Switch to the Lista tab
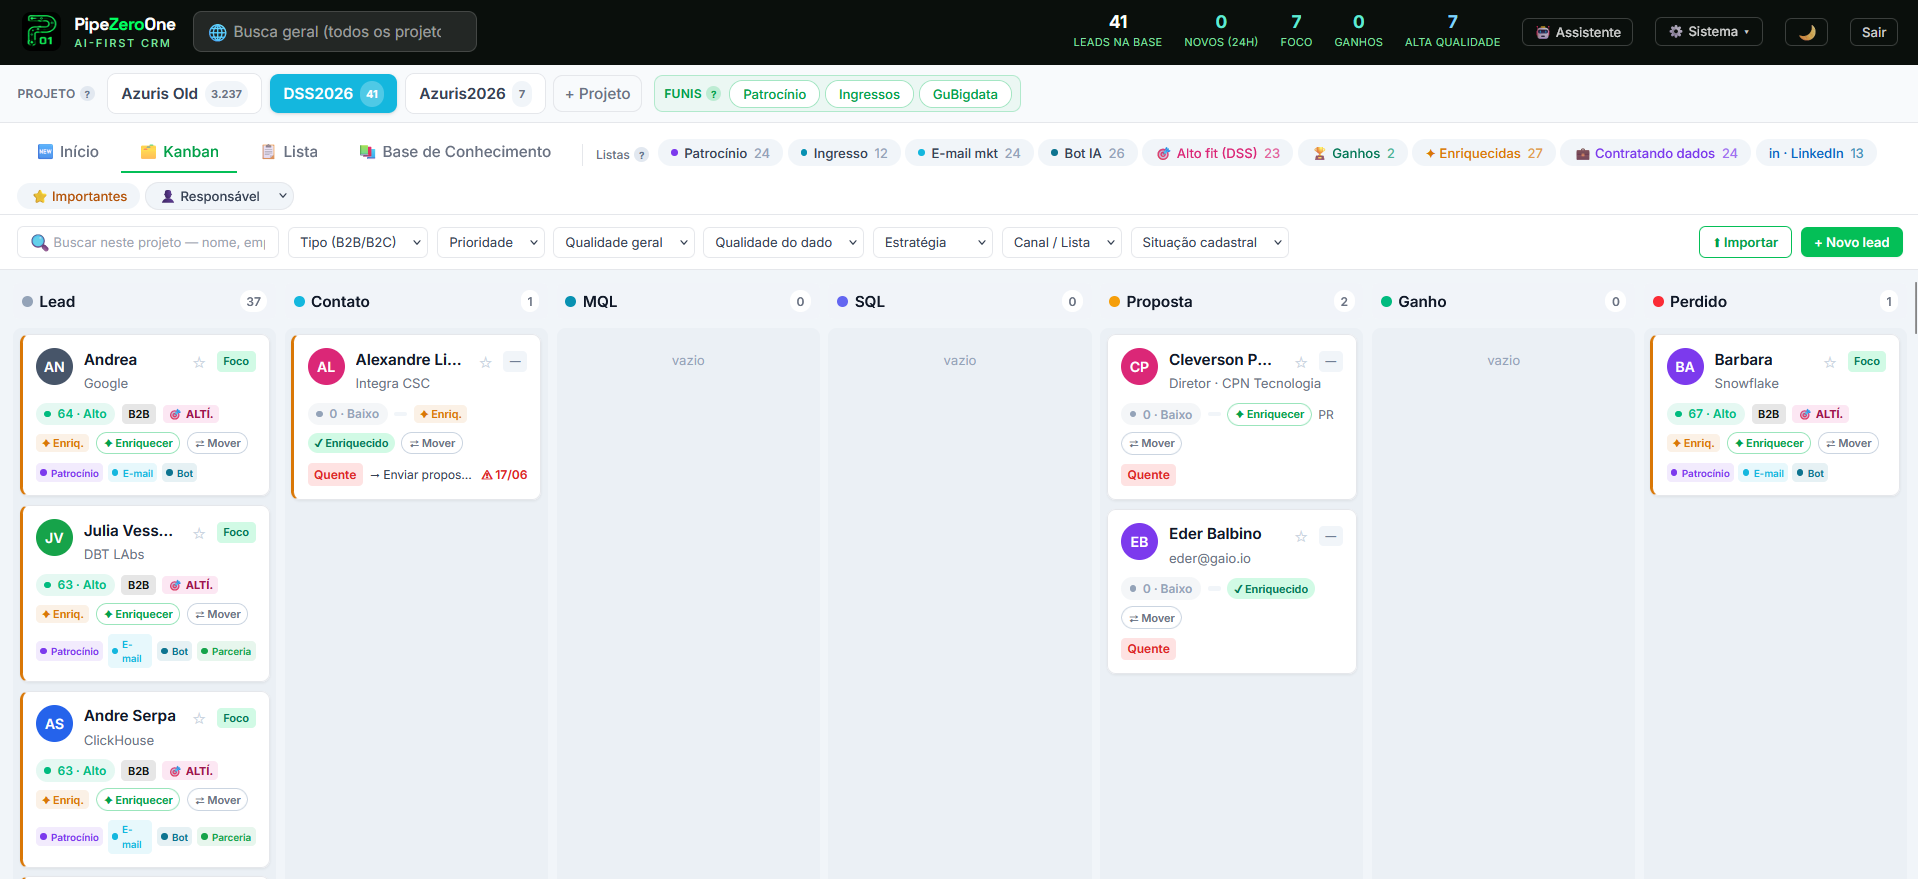Screen dimensions: 1918x879 [x=289, y=152]
